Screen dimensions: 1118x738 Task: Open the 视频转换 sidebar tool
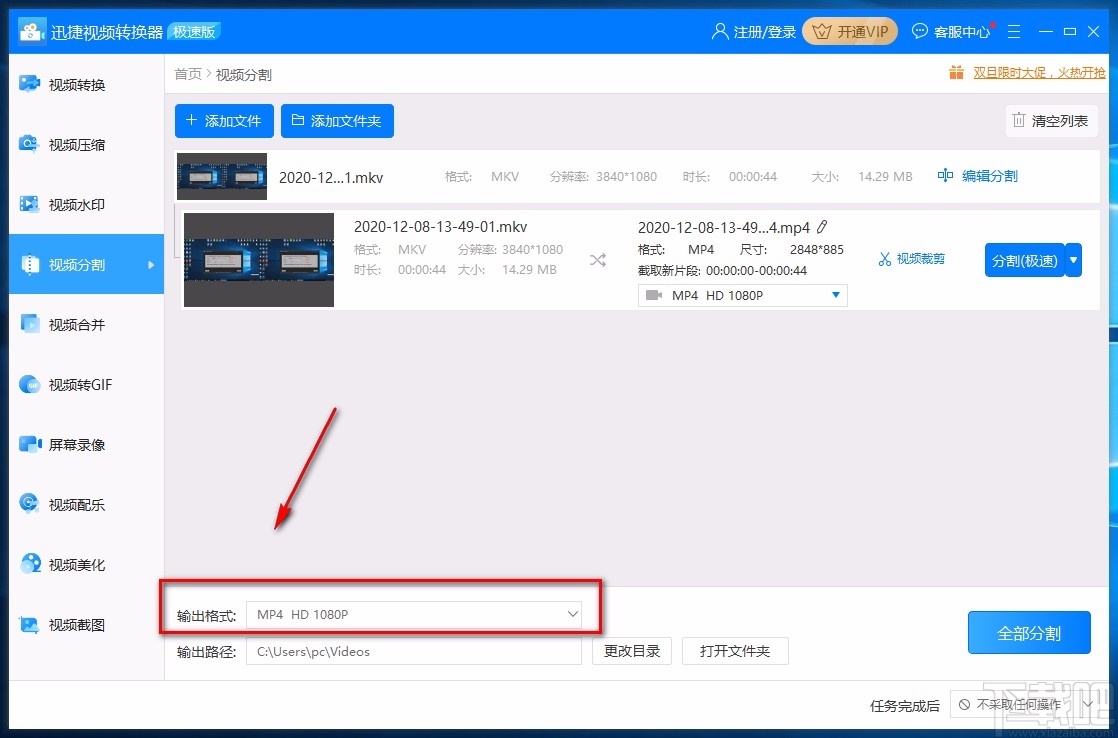tap(75, 84)
